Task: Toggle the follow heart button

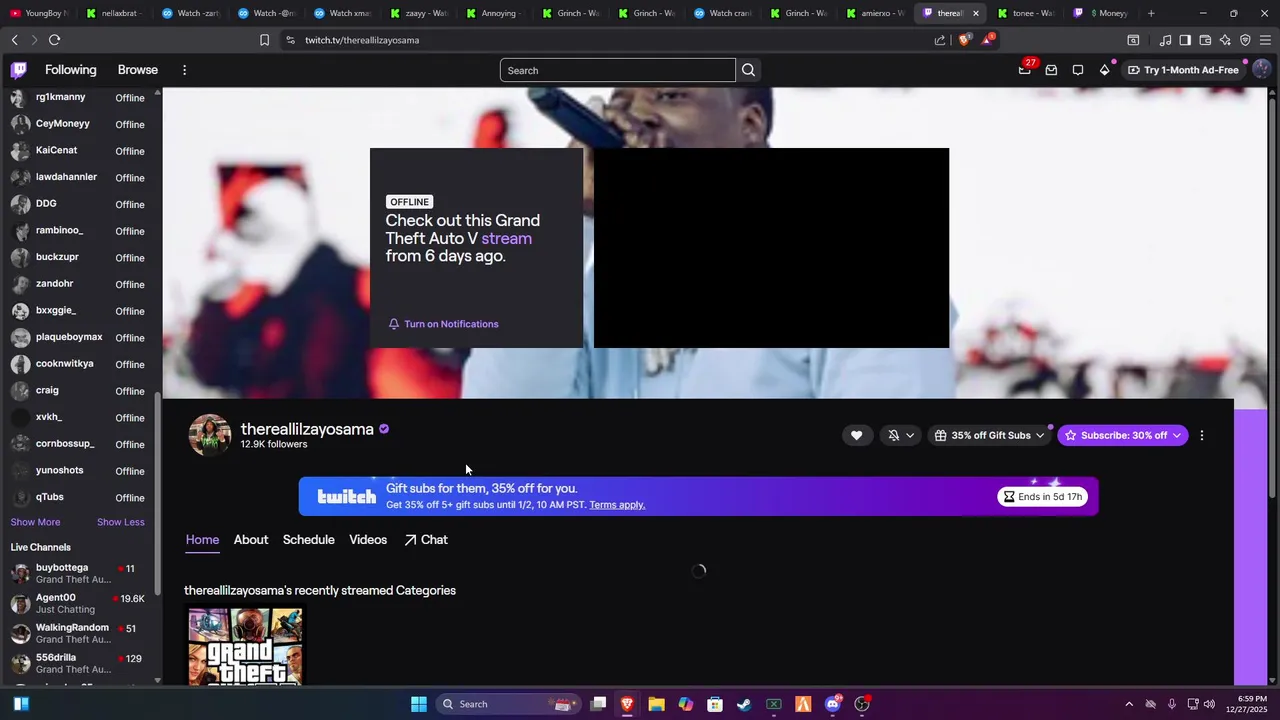Action: pyautogui.click(x=856, y=435)
